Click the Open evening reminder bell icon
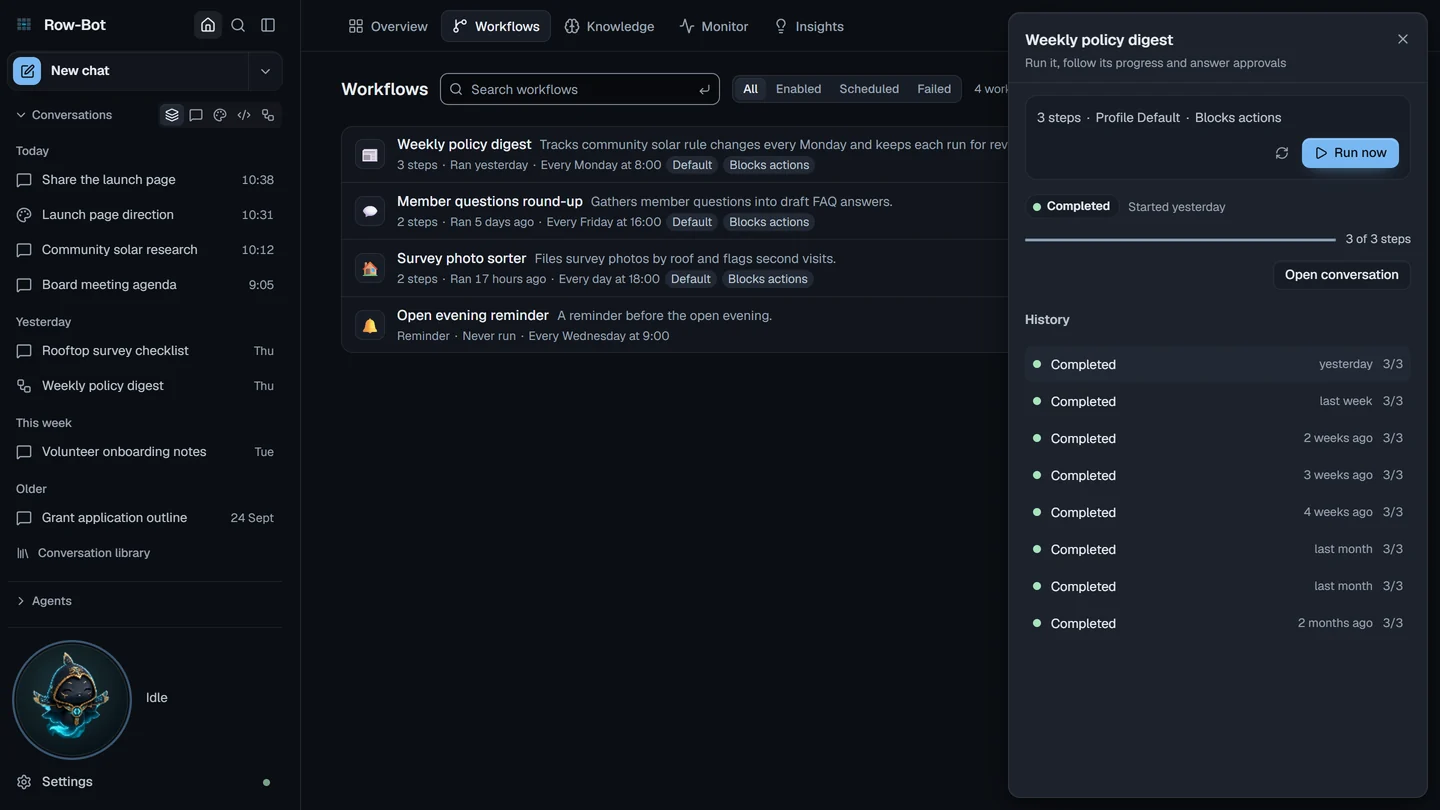Viewport: 1440px width, 810px height. click(370, 325)
